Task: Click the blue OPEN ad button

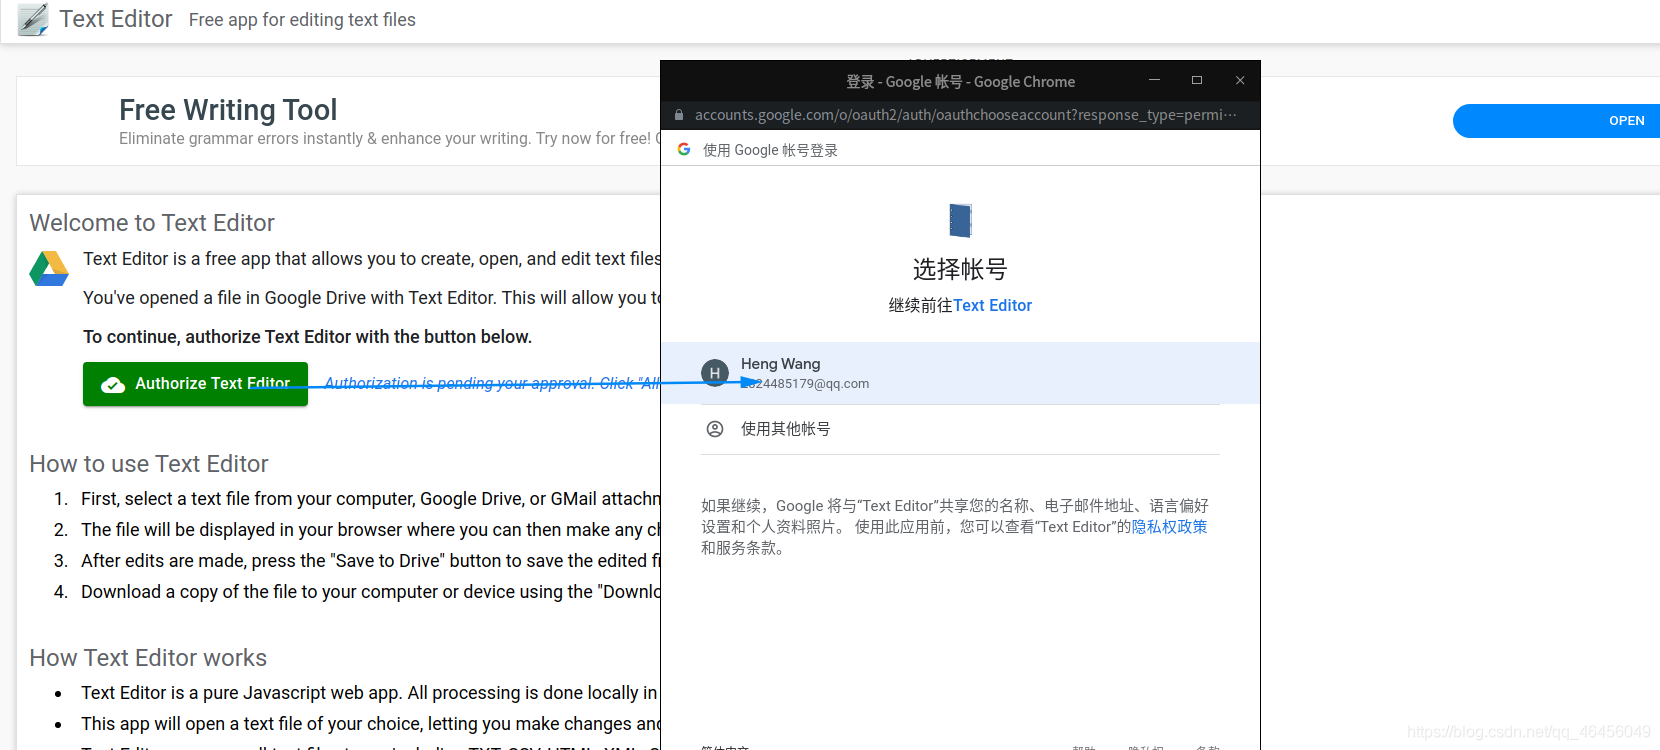Action: pyautogui.click(x=1556, y=121)
